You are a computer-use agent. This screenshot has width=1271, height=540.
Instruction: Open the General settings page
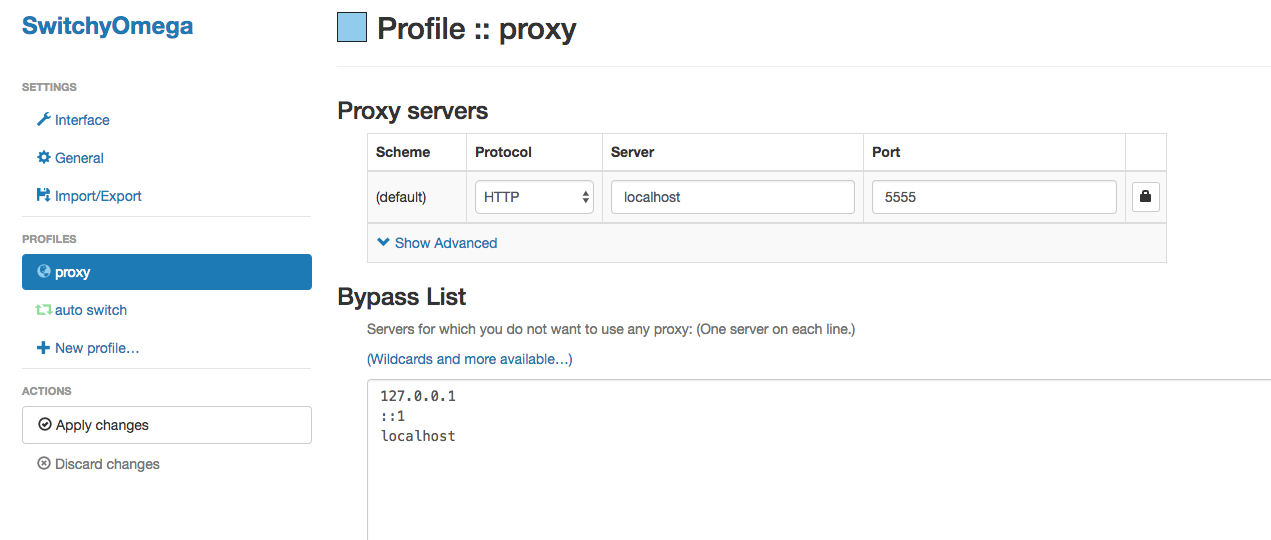[x=79, y=158]
